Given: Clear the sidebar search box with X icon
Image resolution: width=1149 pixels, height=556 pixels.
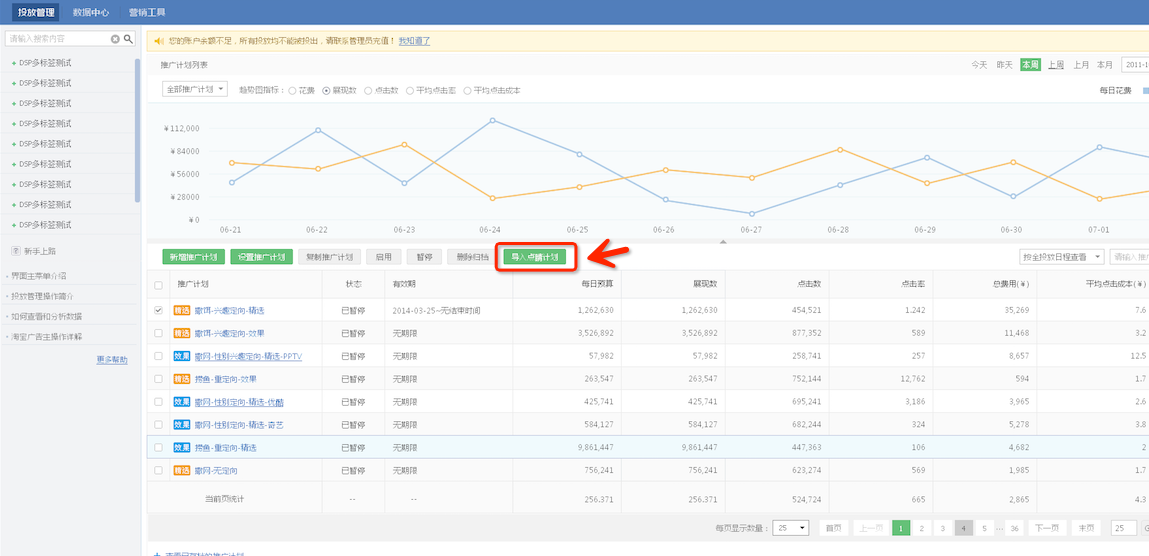Looking at the screenshot, I should [115, 39].
